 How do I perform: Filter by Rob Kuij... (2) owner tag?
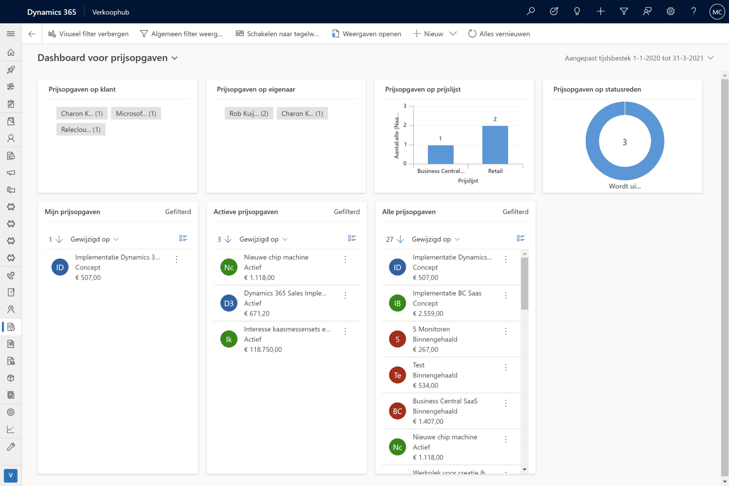tap(249, 113)
